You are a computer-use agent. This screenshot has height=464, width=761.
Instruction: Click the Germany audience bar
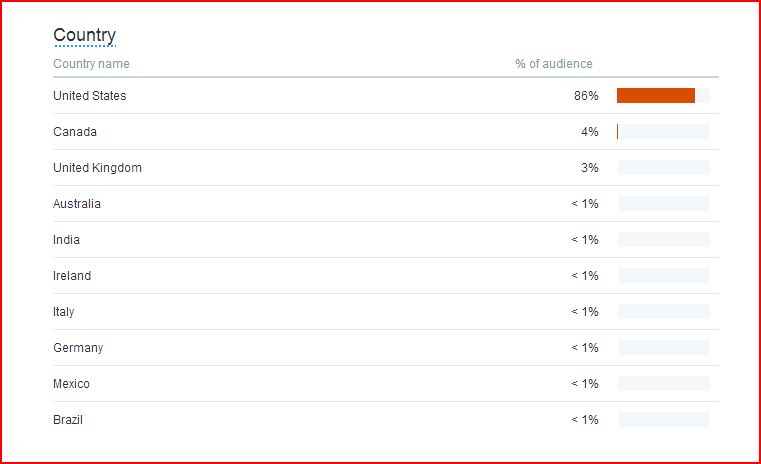click(x=663, y=348)
